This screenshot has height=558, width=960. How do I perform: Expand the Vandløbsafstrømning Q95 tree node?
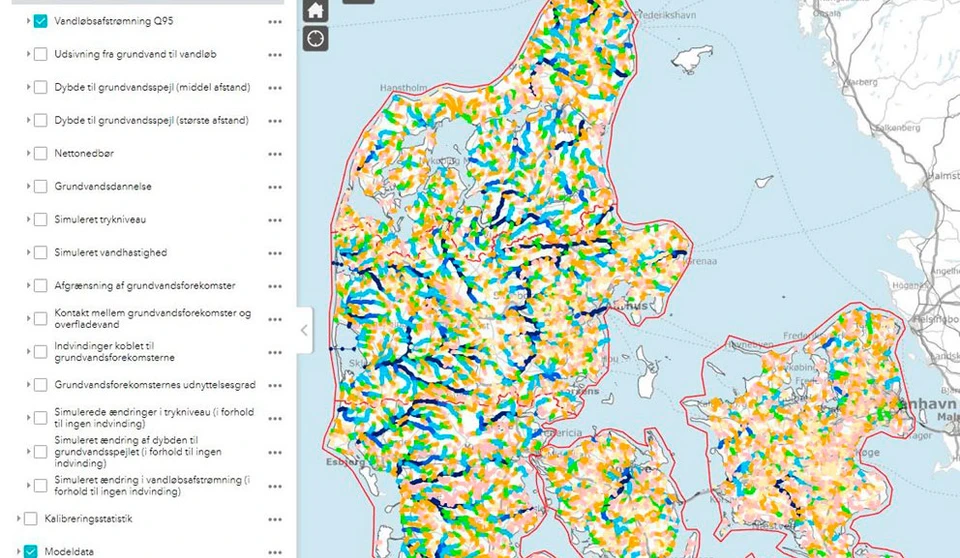click(28, 21)
